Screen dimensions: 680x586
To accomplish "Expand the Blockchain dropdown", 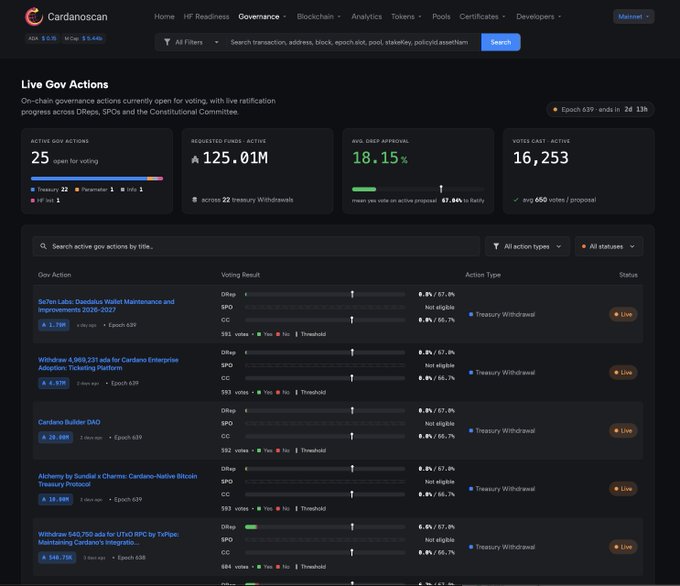I will (318, 16).
